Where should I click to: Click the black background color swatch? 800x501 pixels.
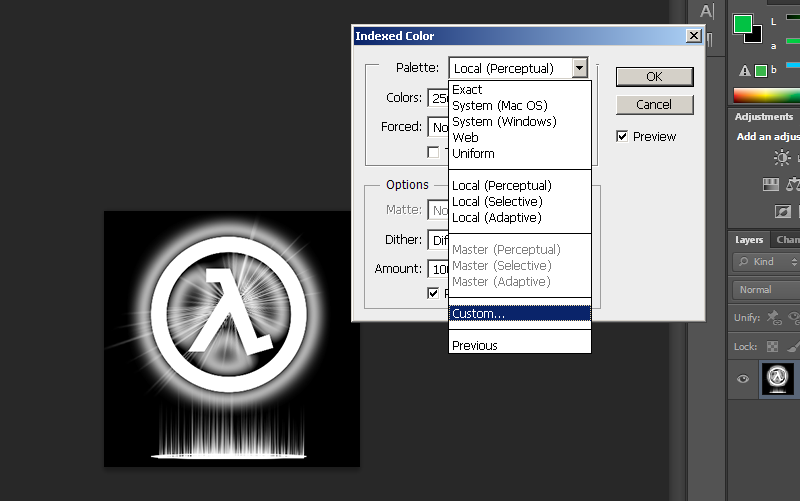[756, 37]
